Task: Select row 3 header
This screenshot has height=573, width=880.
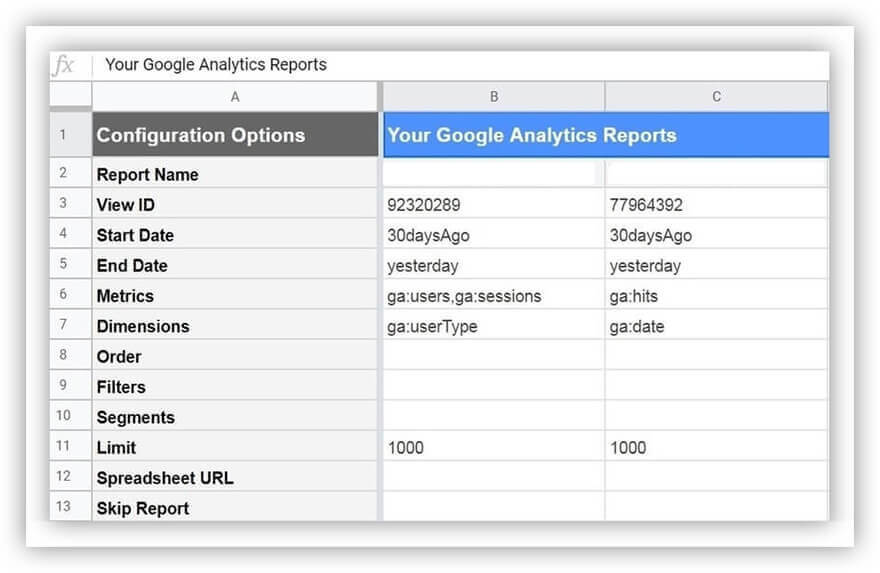Action: pyautogui.click(x=71, y=203)
